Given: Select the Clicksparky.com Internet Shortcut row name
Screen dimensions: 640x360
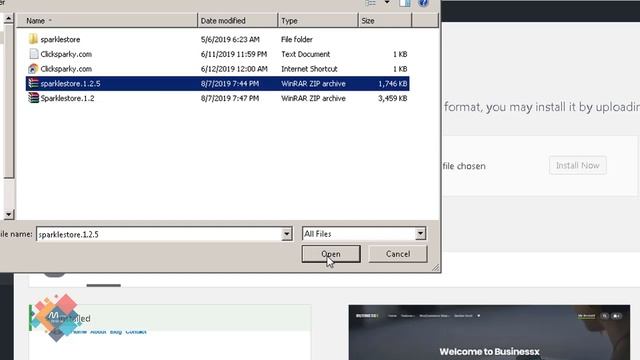Looking at the screenshot, I should point(66,69).
